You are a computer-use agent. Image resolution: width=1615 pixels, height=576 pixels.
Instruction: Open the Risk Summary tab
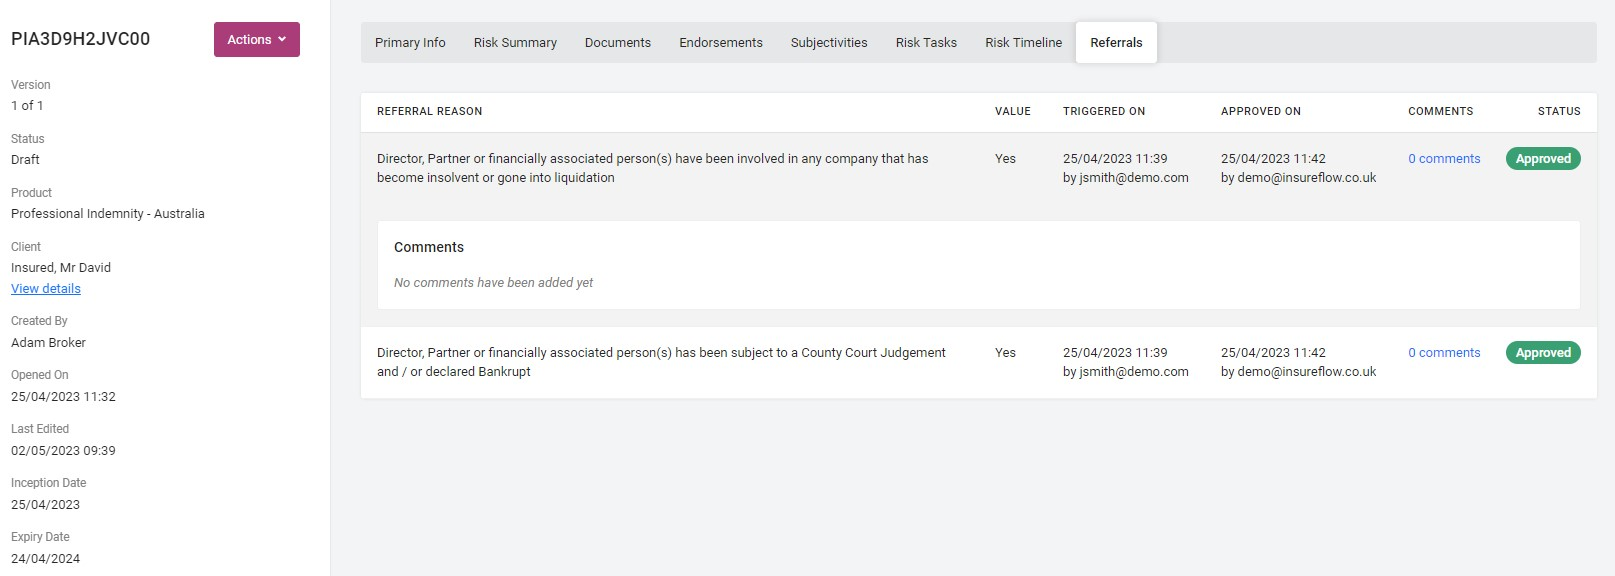click(x=515, y=43)
